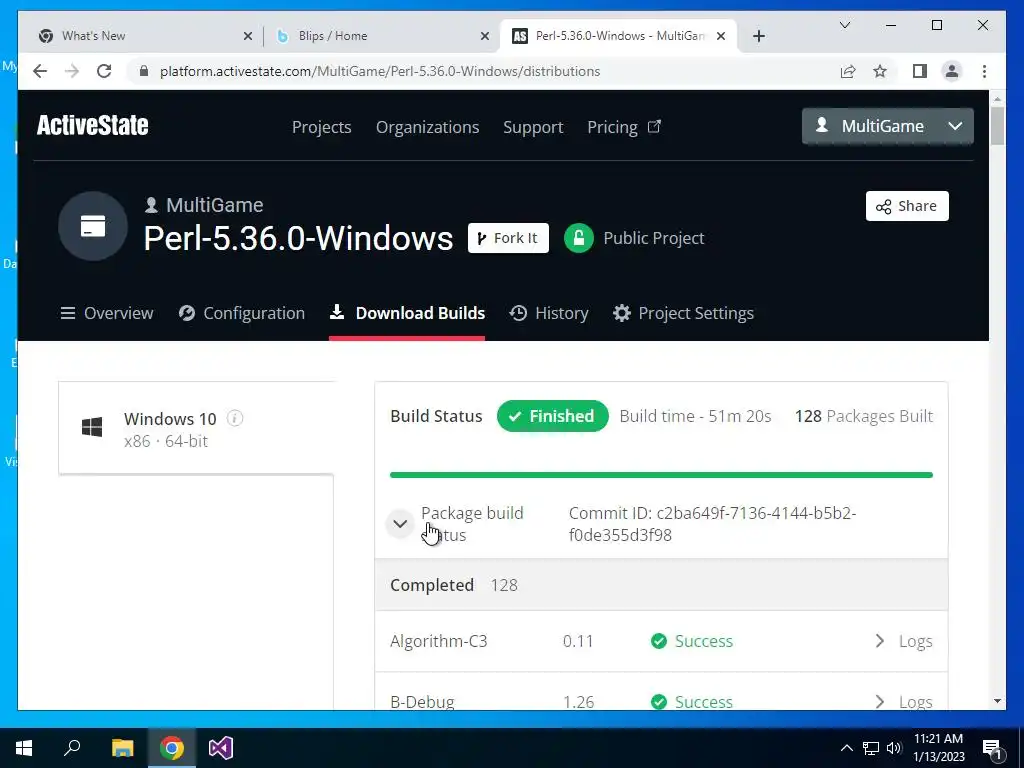The height and width of the screenshot is (768, 1024).
Task: Click the page vertical scrollbar thumb
Action: pyautogui.click(x=997, y=125)
